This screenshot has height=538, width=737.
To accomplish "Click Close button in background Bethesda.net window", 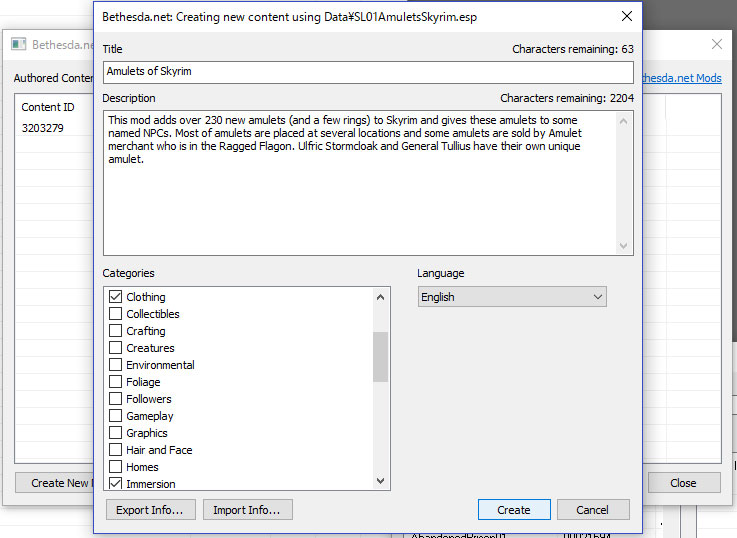I will 684,483.
